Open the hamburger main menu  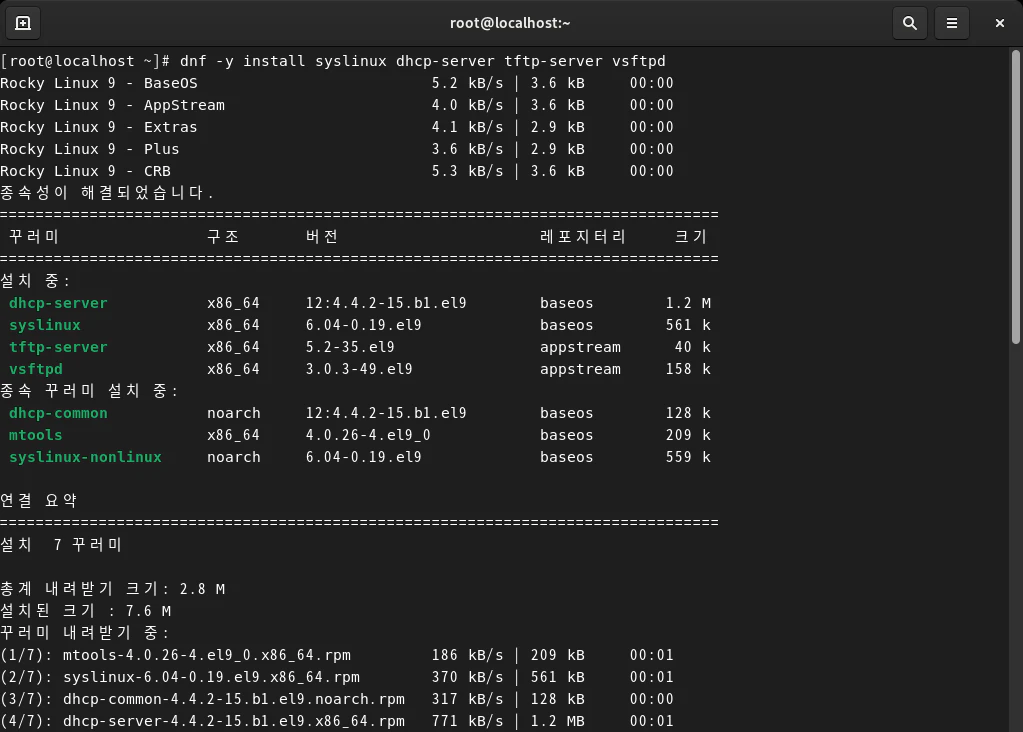[x=952, y=23]
